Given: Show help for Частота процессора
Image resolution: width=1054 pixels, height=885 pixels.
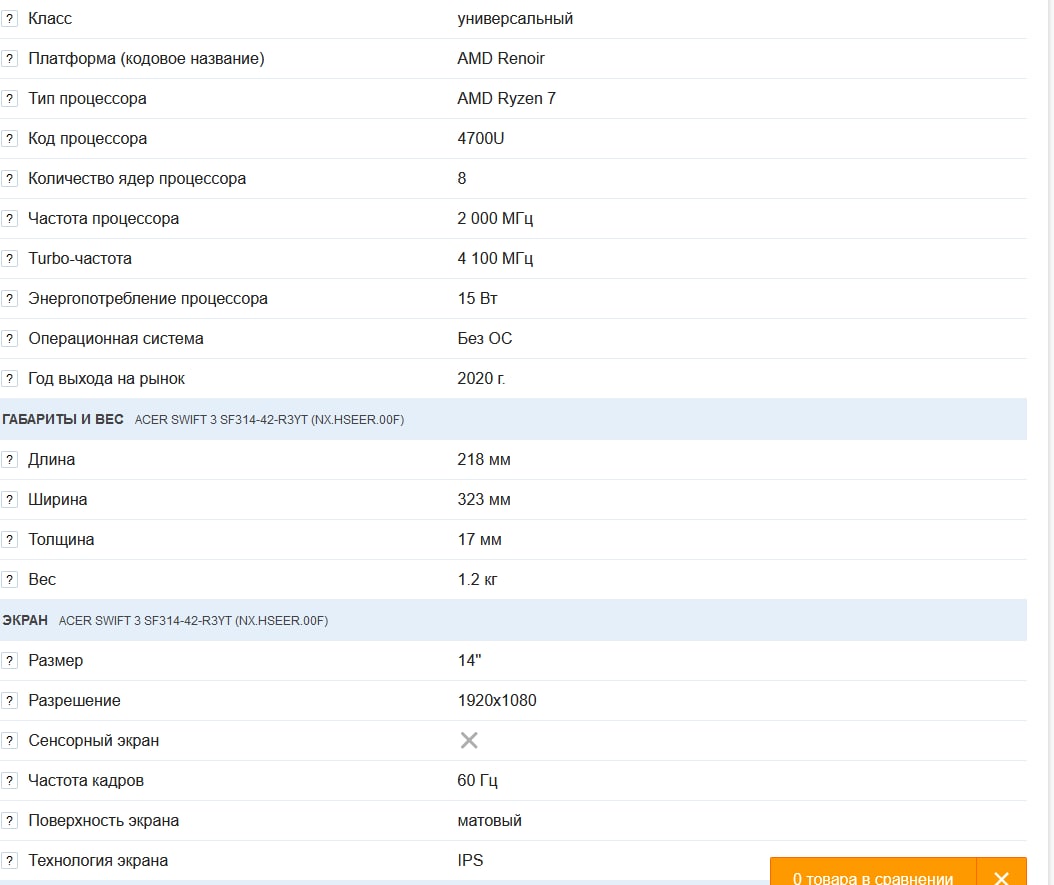Looking at the screenshot, I should pyautogui.click(x=9, y=218).
